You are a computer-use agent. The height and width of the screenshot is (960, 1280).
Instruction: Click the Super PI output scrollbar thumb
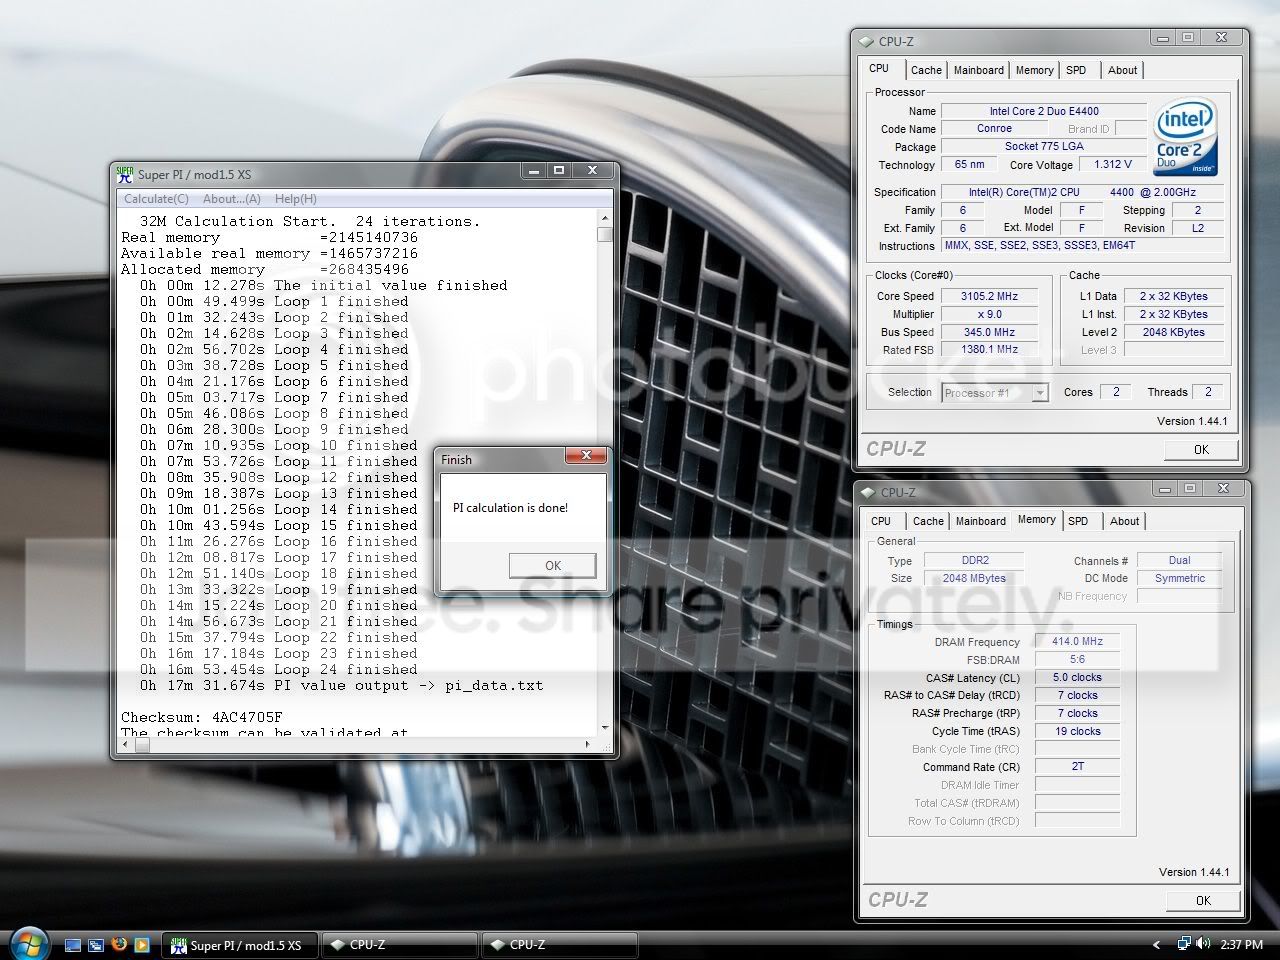[605, 235]
